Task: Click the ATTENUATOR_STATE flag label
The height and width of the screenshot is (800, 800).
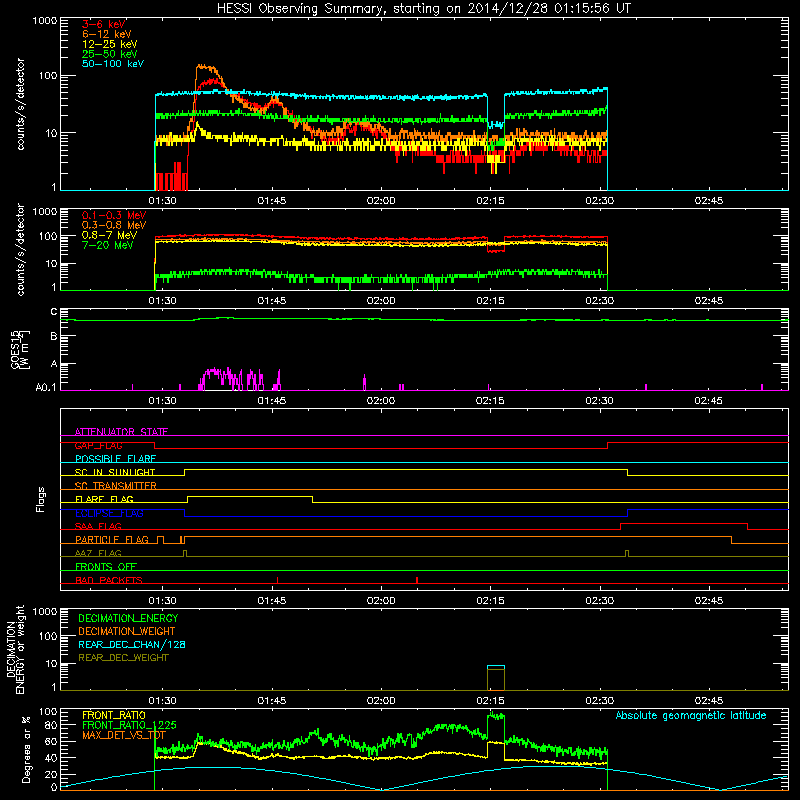Action: click(x=121, y=432)
